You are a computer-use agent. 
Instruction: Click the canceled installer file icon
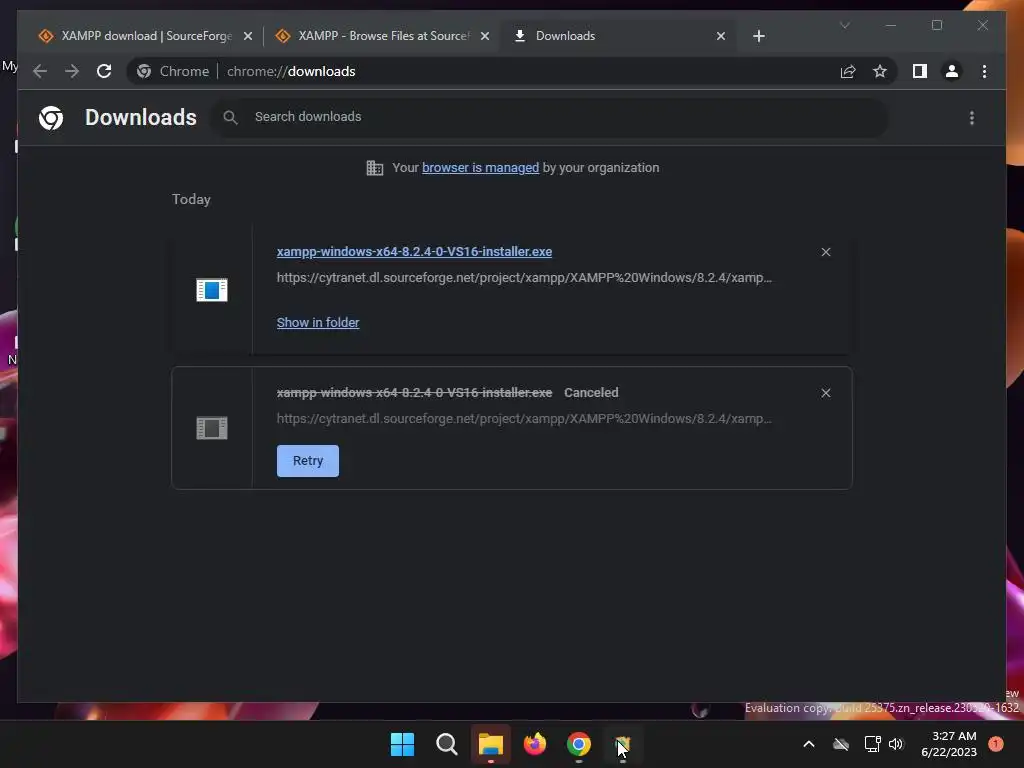[212, 428]
